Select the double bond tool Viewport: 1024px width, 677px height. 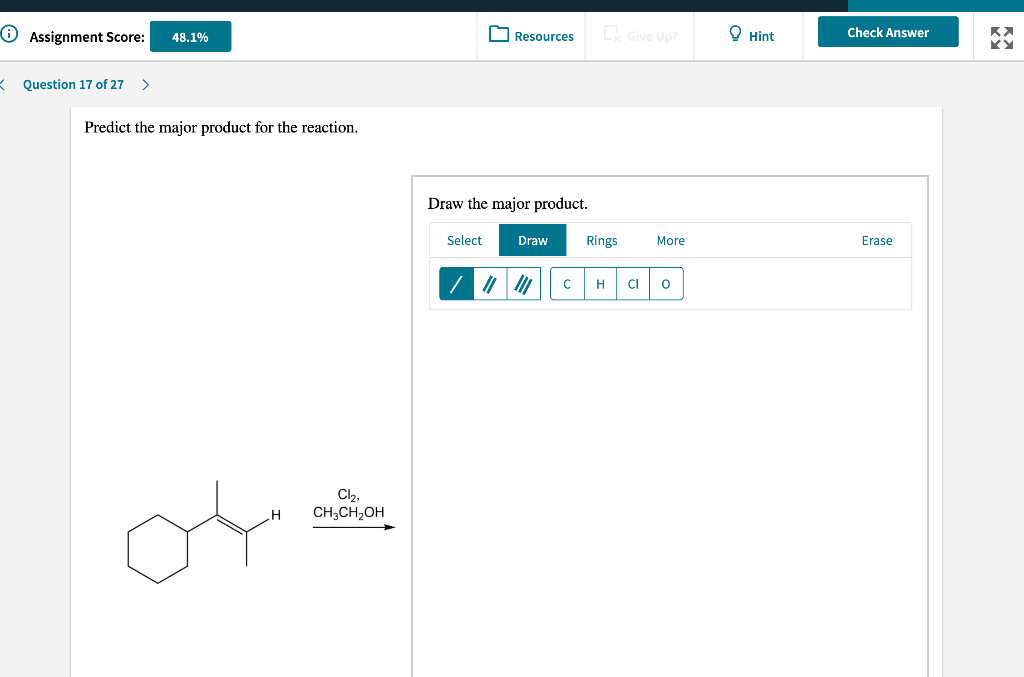tap(489, 283)
